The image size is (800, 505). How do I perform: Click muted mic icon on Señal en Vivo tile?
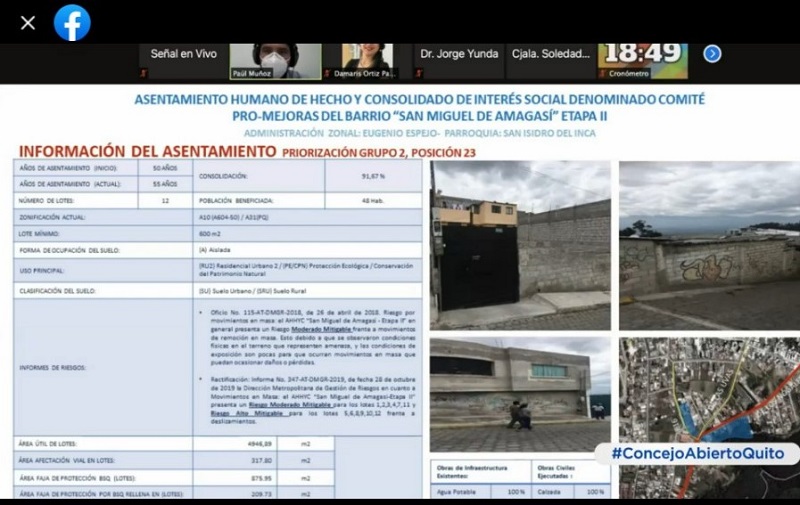(x=144, y=73)
